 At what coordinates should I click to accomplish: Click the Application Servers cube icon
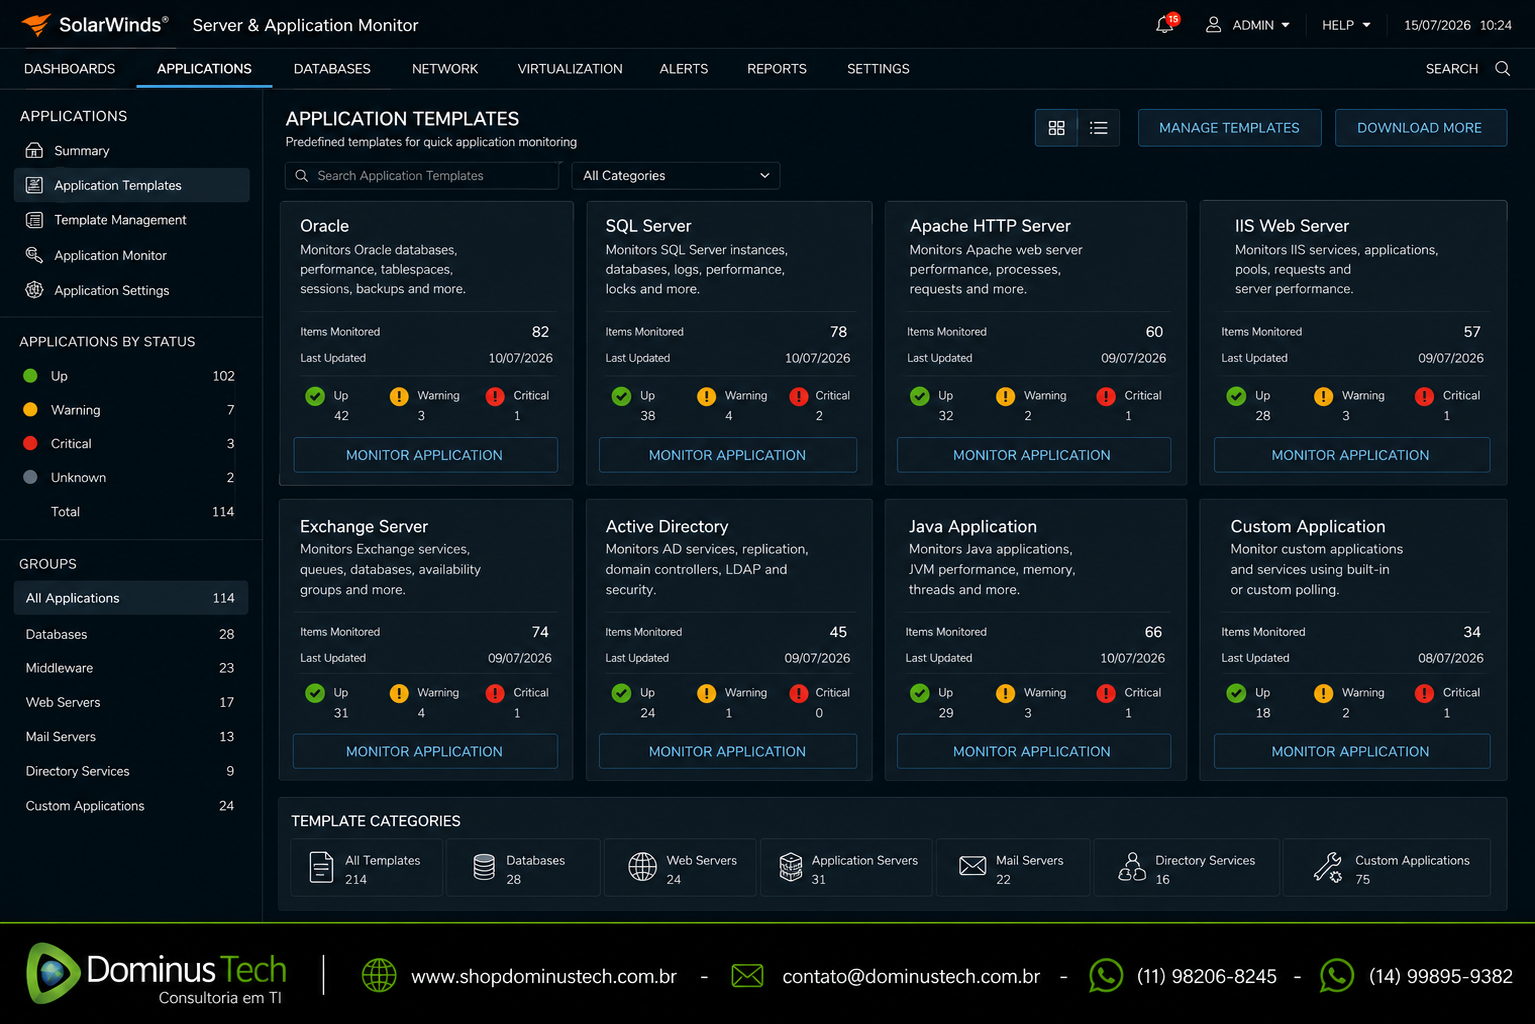[x=790, y=867]
